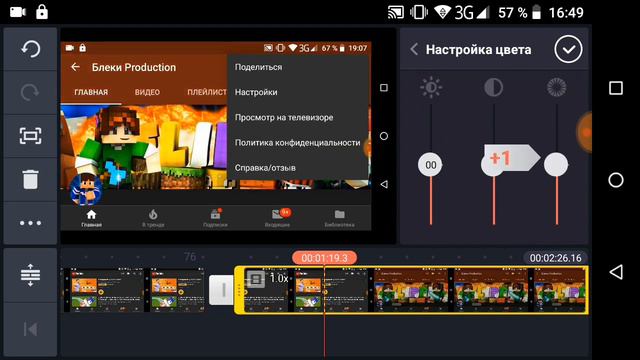Go back from Настройка цвета panel
This screenshot has width=640, height=360.
tap(414, 49)
